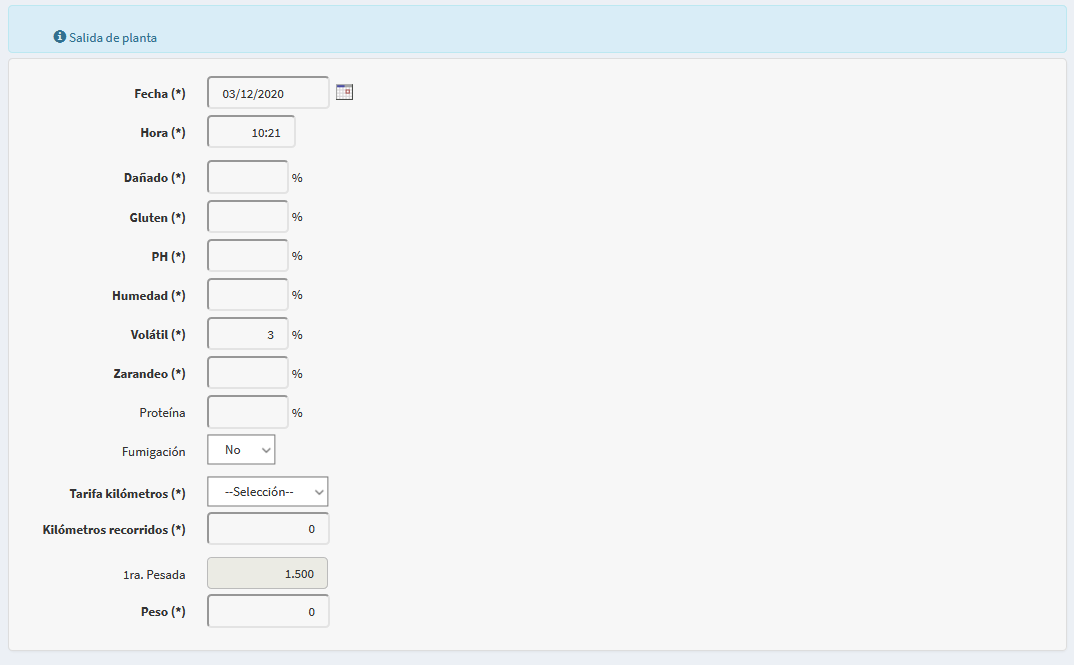The width and height of the screenshot is (1074, 665).
Task: Click the info icon beside Salida de planta
Action: (x=59, y=37)
